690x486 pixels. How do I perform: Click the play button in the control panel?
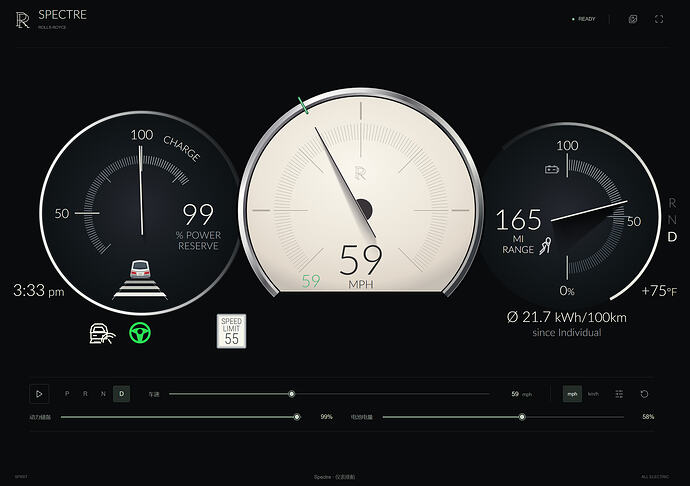click(39, 394)
